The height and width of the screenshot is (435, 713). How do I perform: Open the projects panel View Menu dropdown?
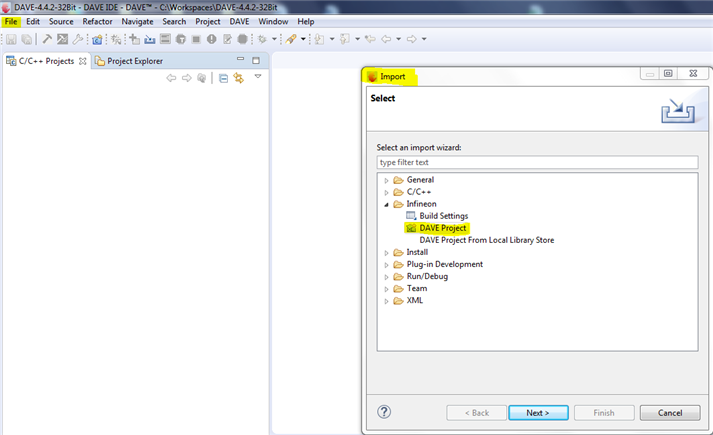click(x=257, y=77)
